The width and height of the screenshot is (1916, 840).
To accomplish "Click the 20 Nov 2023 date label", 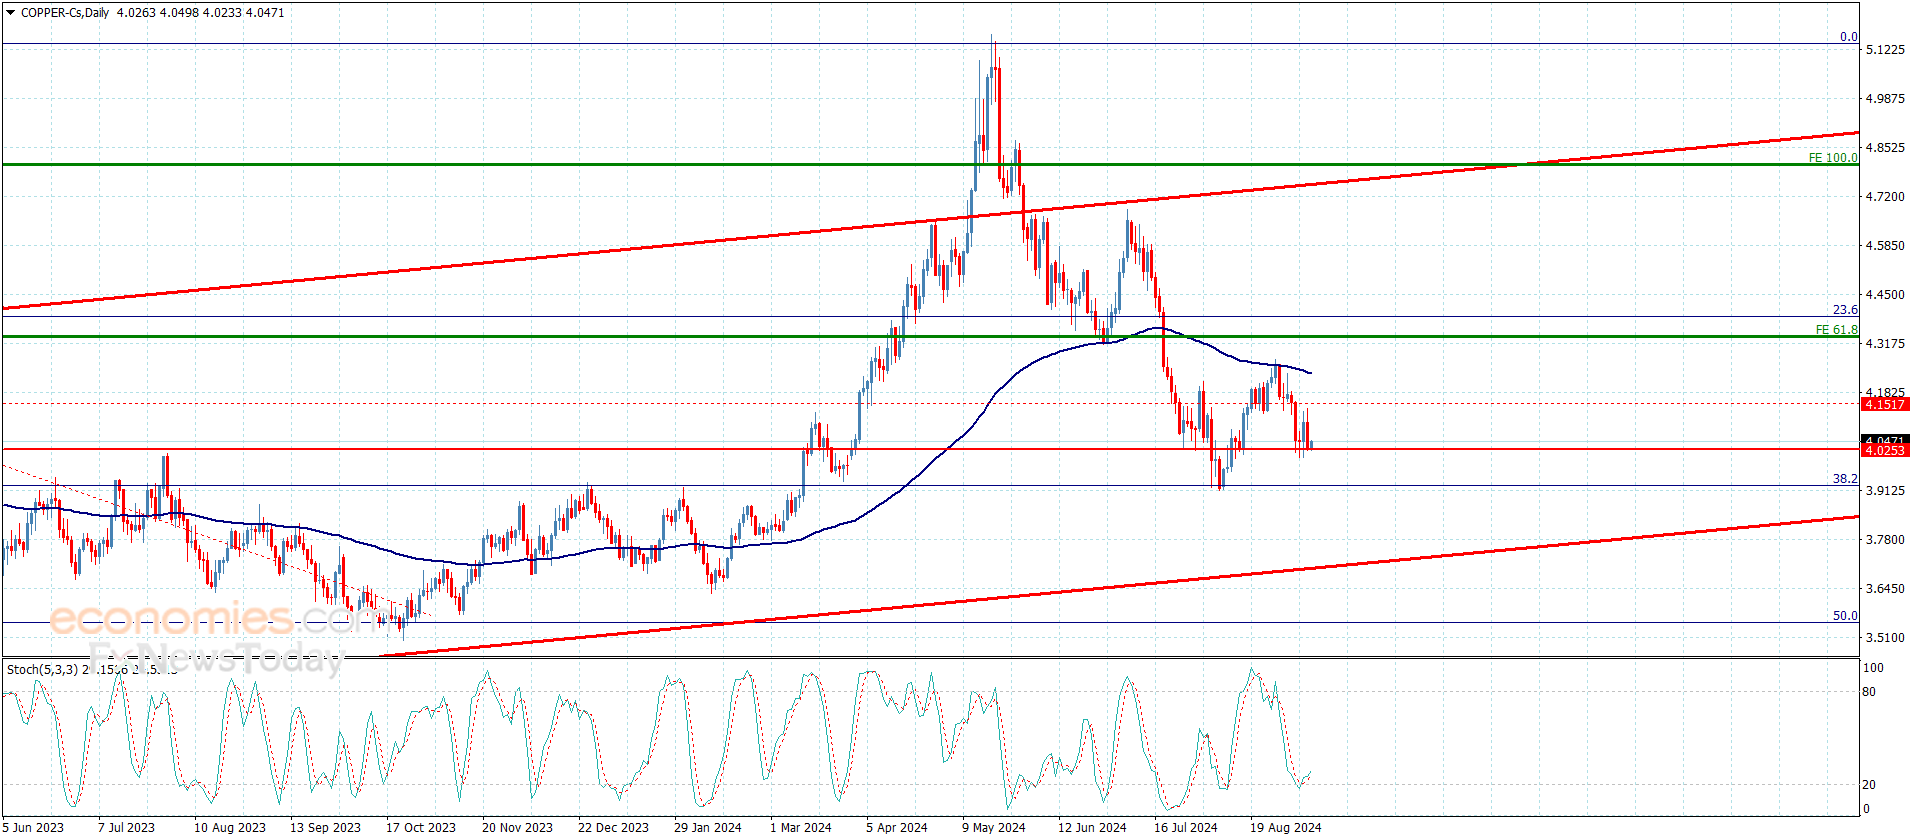I will pyautogui.click(x=517, y=827).
